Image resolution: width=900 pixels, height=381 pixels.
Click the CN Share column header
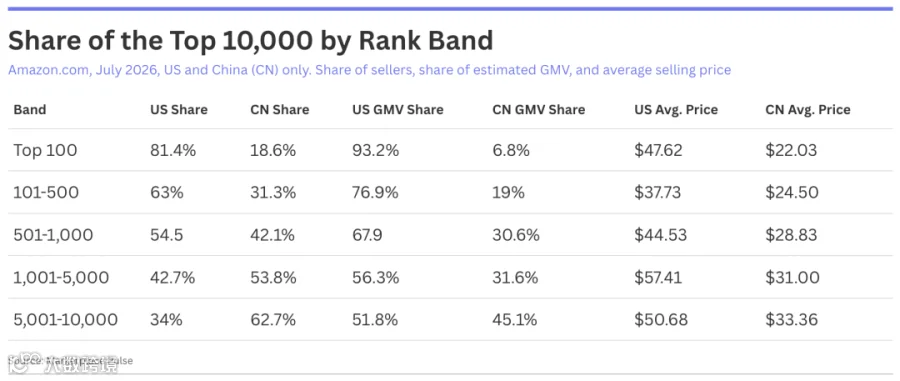pos(280,110)
